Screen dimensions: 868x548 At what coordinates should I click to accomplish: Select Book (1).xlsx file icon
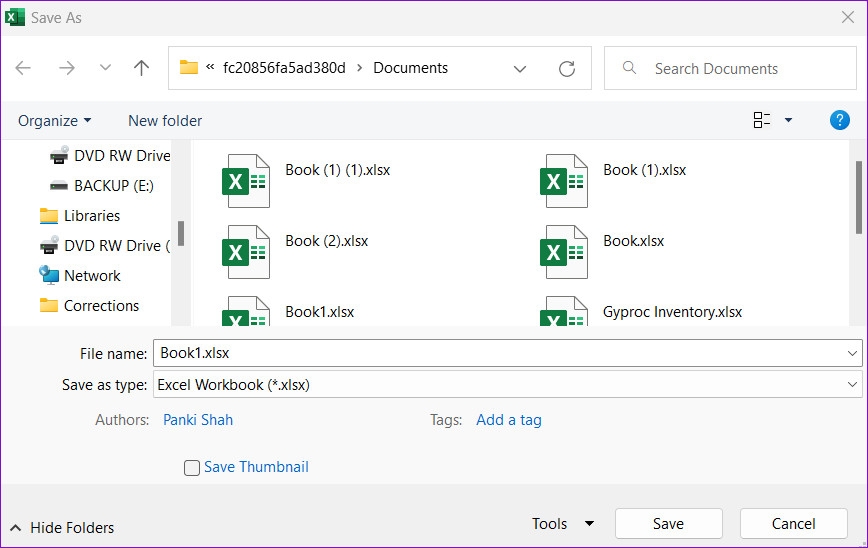(564, 181)
